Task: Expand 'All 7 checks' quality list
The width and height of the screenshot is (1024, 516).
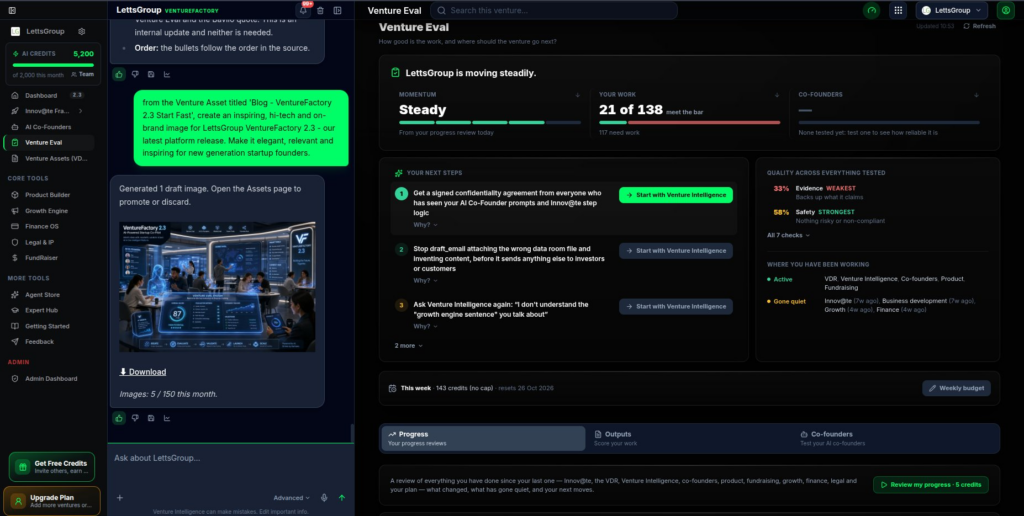Action: (x=788, y=235)
